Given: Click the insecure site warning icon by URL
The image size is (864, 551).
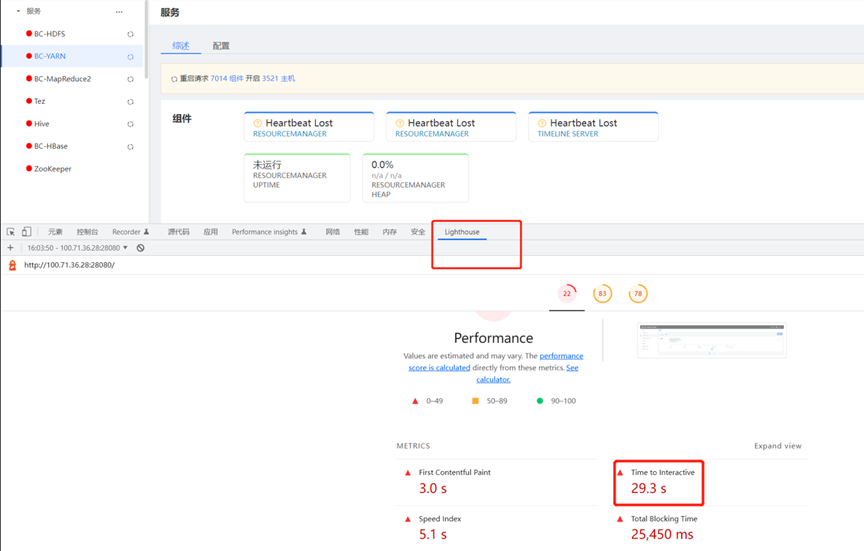Looking at the screenshot, I should (12, 265).
